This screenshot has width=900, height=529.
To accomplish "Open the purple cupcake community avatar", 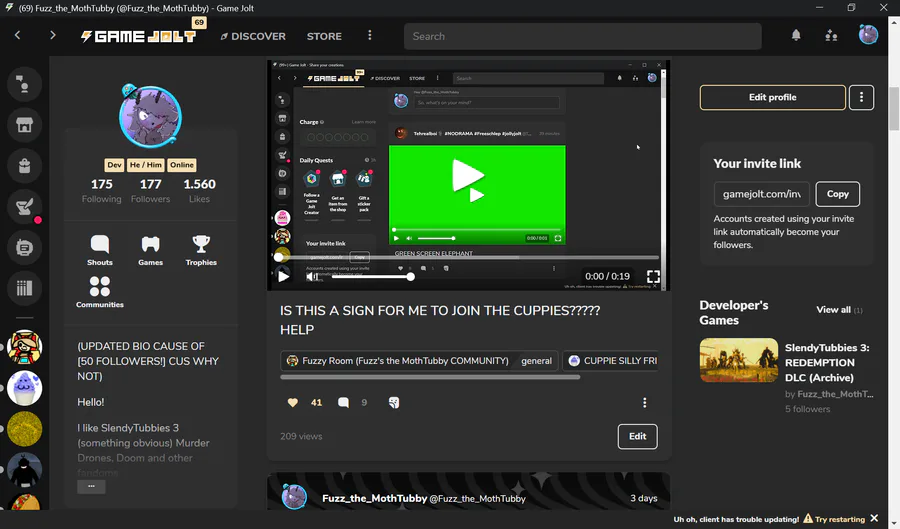I will click(25, 388).
